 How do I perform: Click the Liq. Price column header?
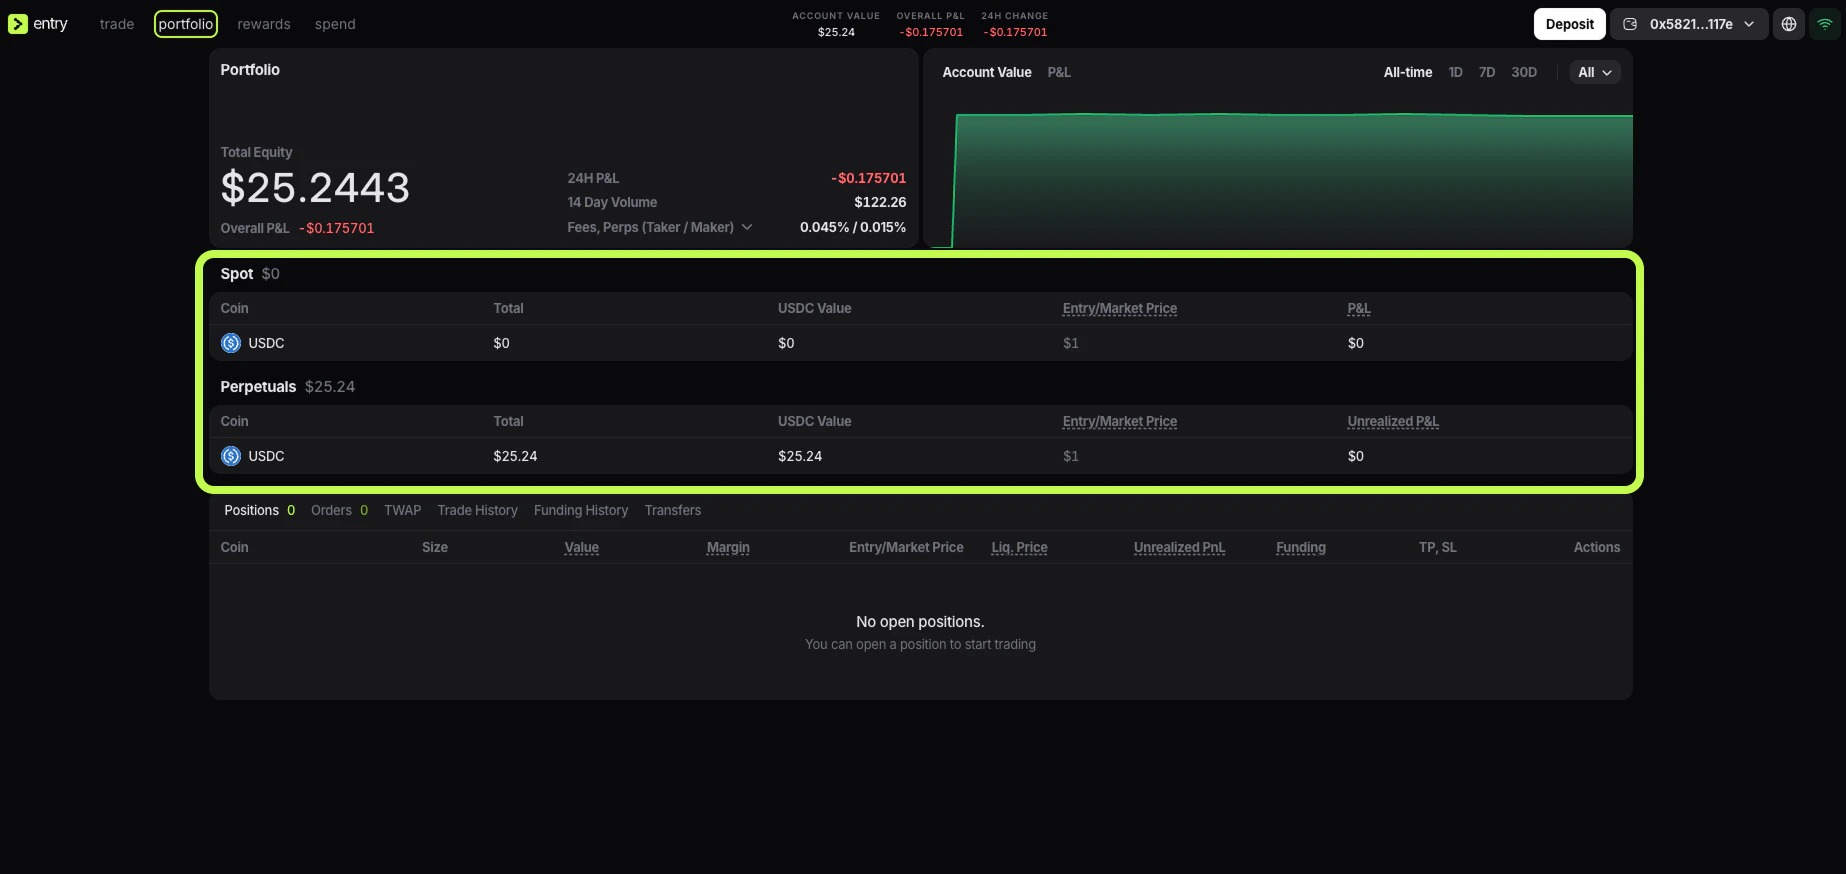click(1019, 547)
